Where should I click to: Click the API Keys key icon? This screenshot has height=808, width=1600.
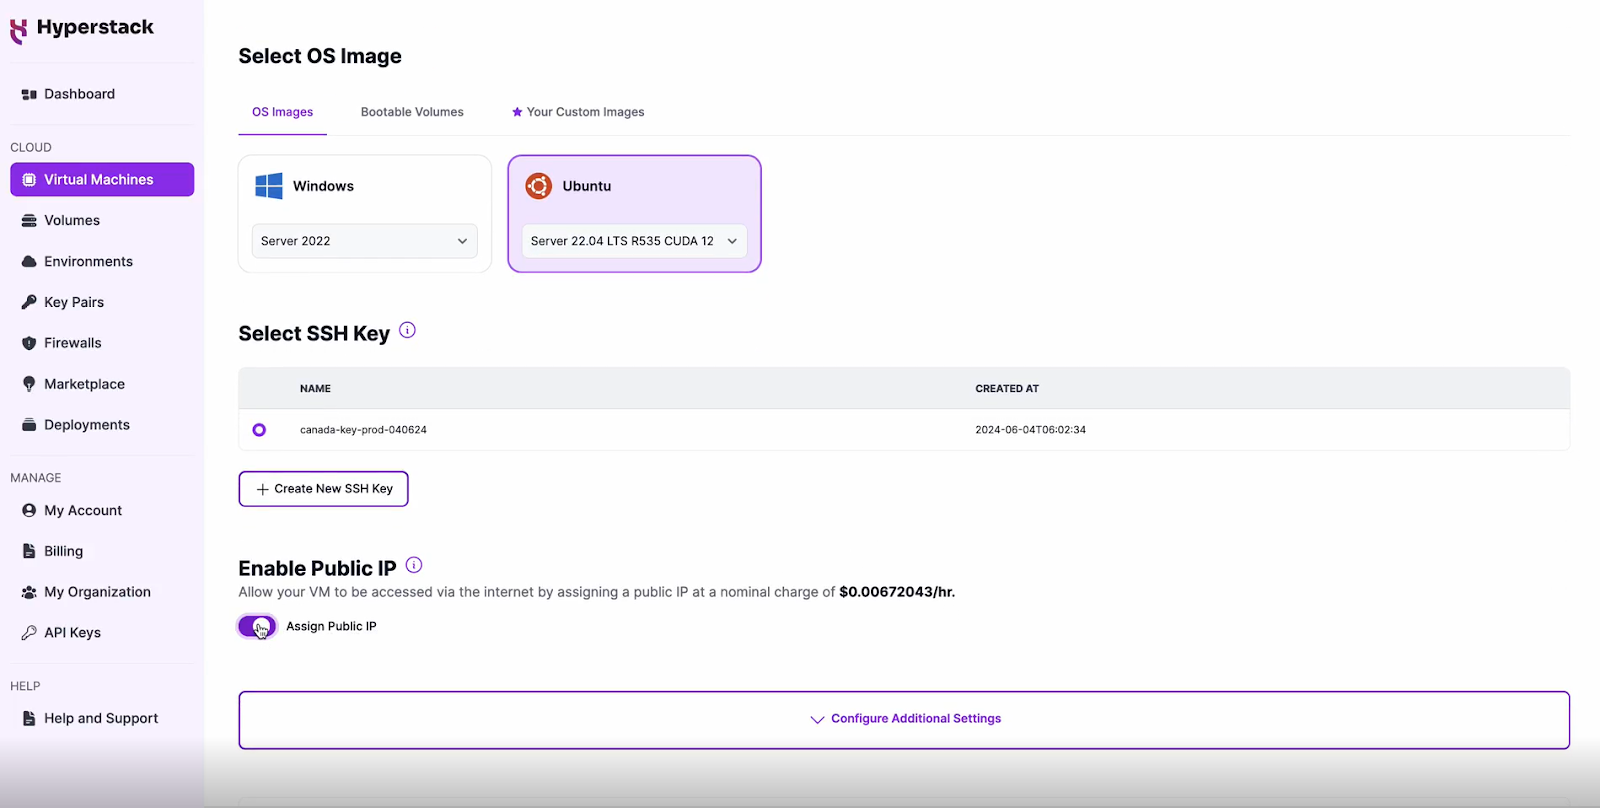(x=29, y=633)
